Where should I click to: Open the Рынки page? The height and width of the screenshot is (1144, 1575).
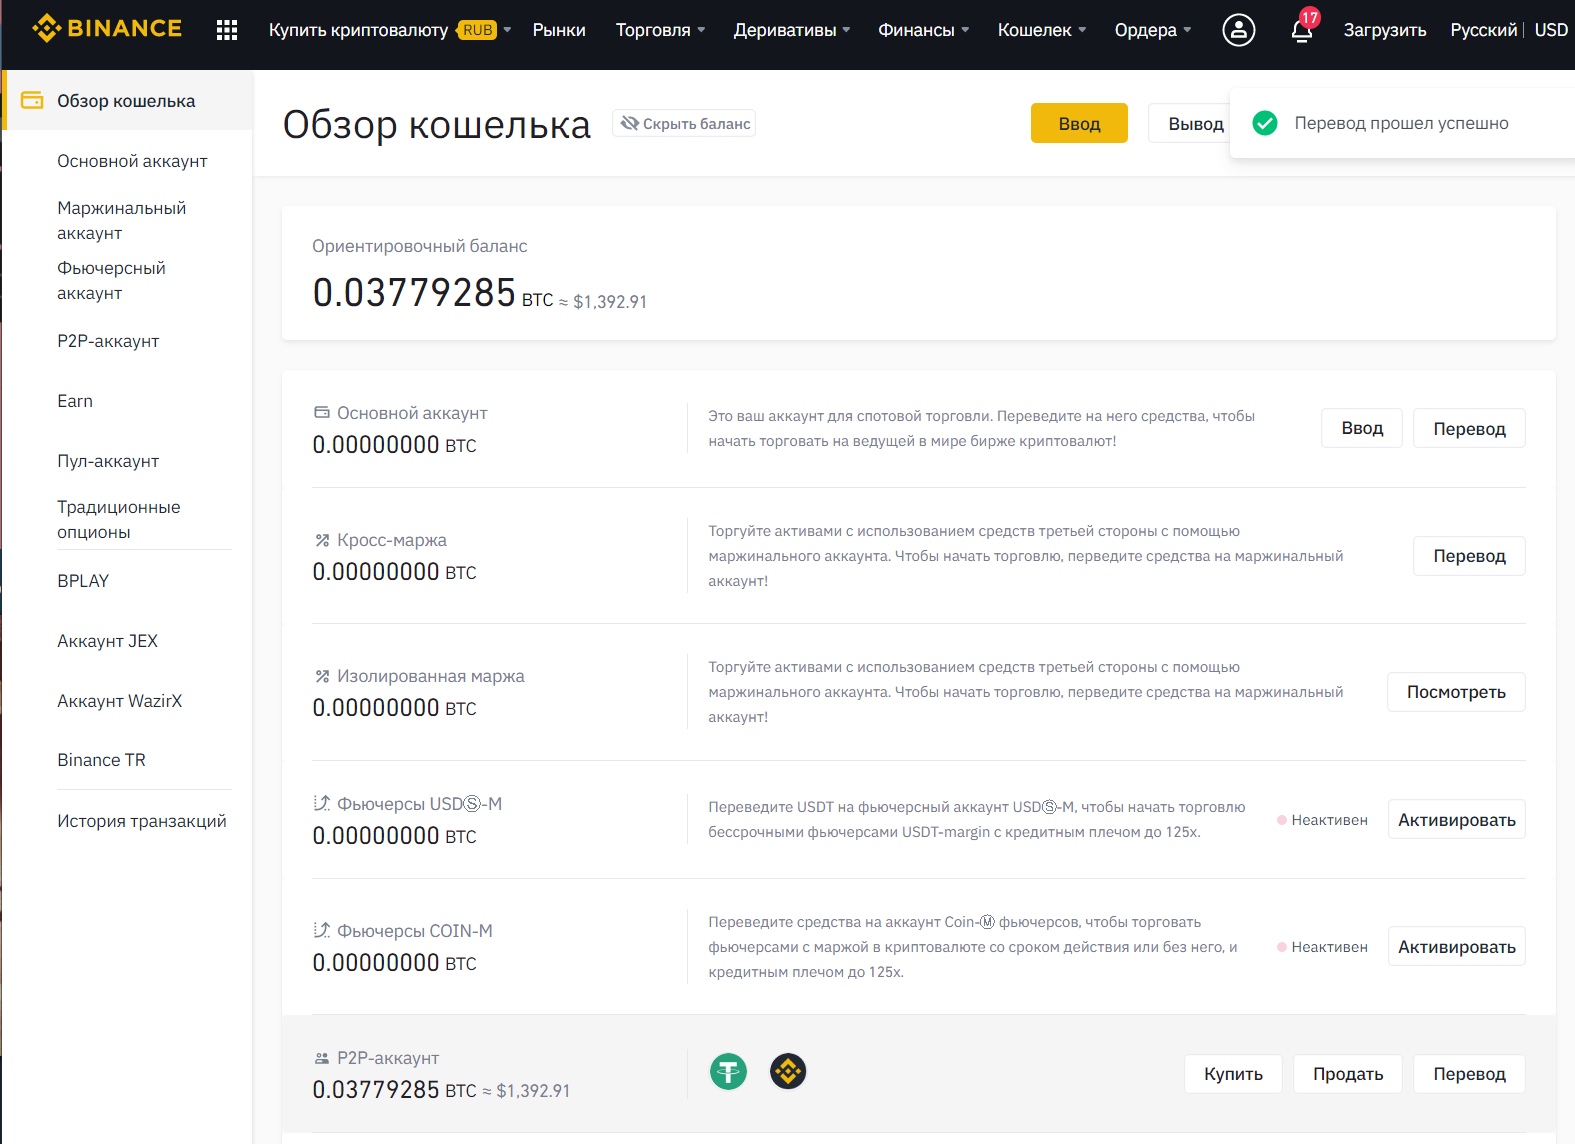[559, 30]
